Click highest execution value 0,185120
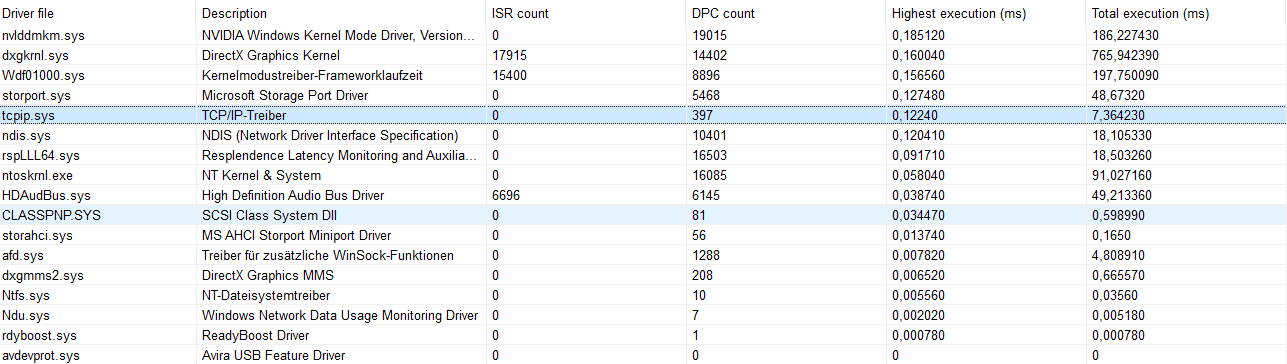1287x364 pixels. pos(919,35)
